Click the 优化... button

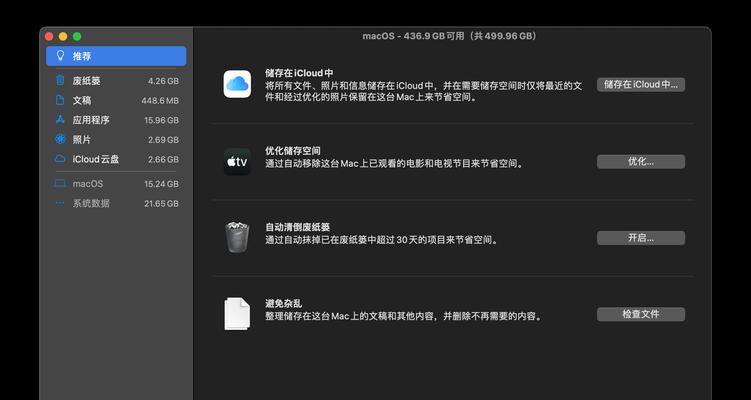640,161
